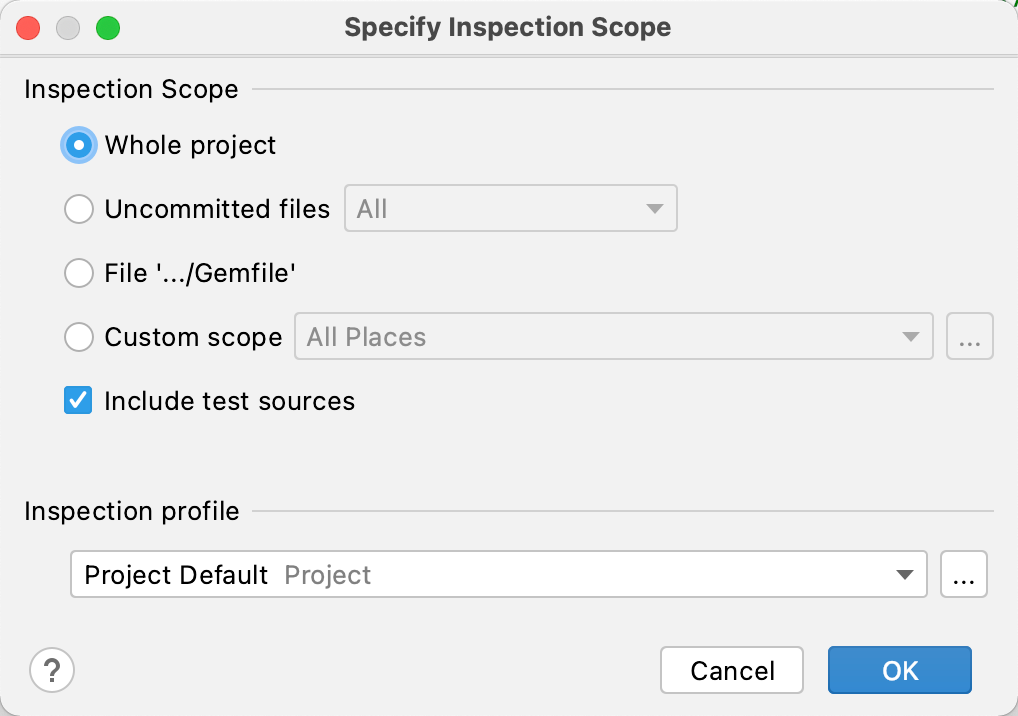Viewport: 1018px width, 716px height.
Task: Open custom scope editor via '...' button
Action: click(969, 336)
